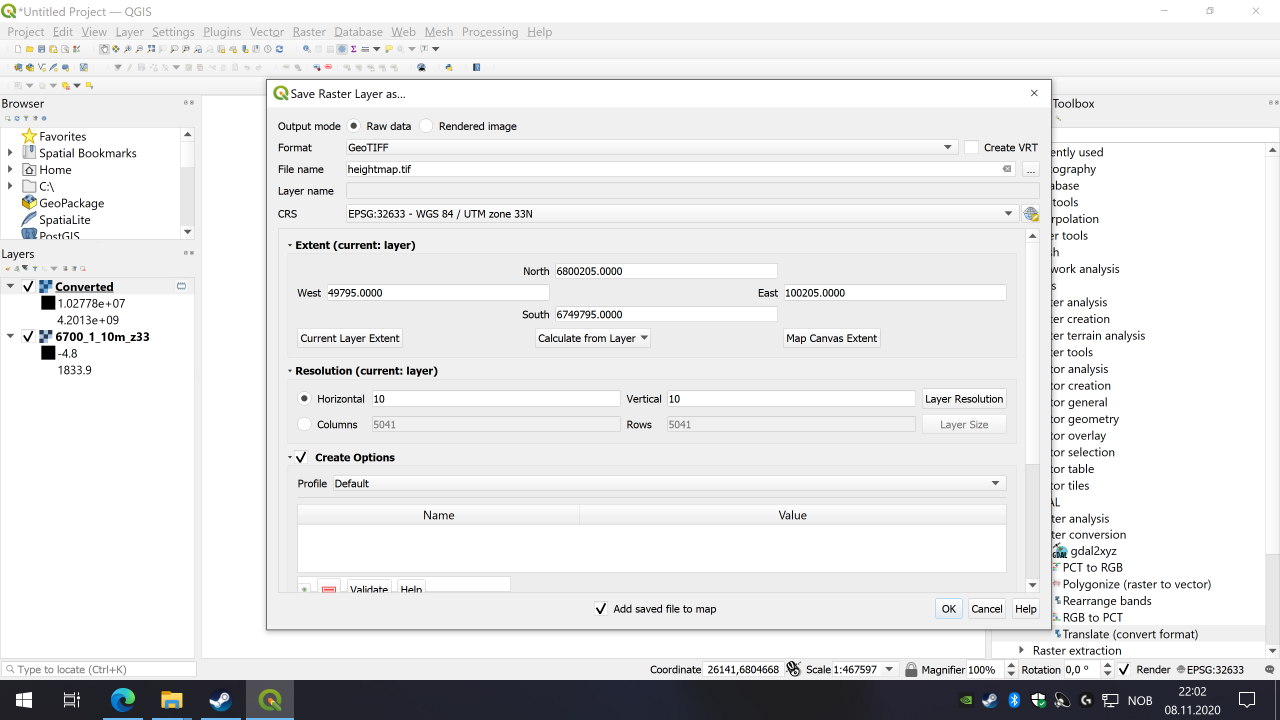The width and height of the screenshot is (1280, 720).
Task: Click the browse file name ellipsis button
Action: pyautogui.click(x=1031, y=170)
